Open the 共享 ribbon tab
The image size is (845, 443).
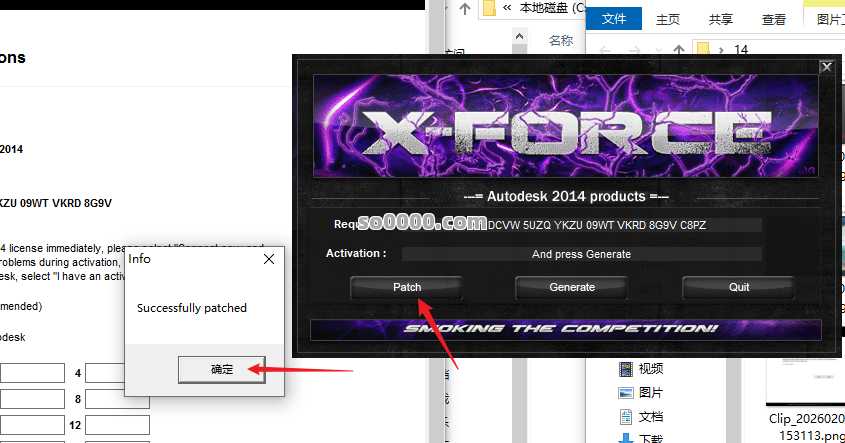pyautogui.click(x=720, y=19)
